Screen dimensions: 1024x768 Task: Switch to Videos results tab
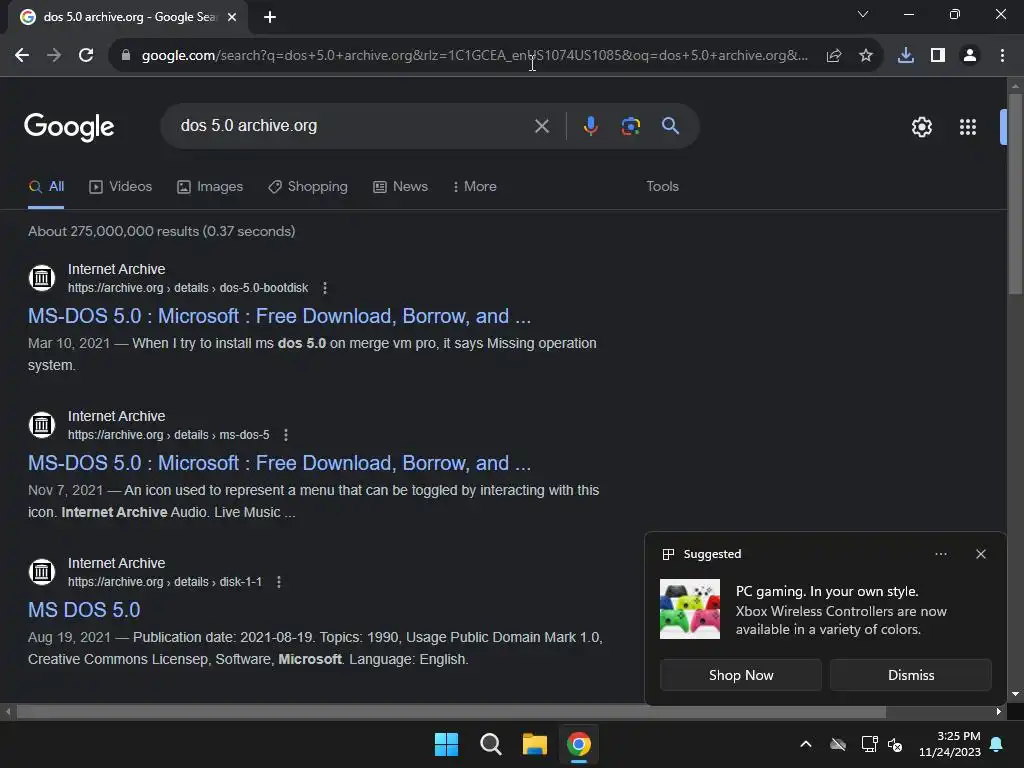pyautogui.click(x=120, y=187)
